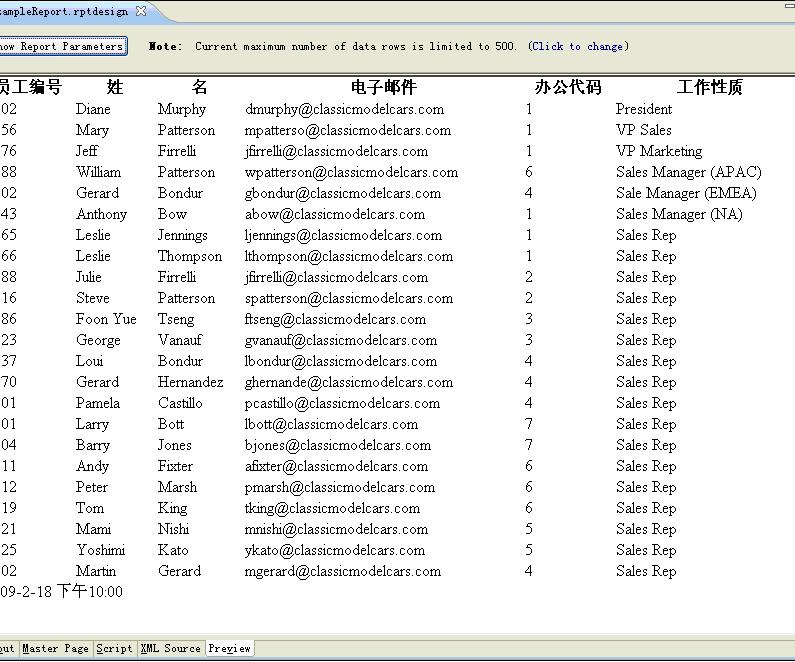Screen dimensions: 795x662
Task: Click email ljennings@classicmodelcars.com
Action: click(x=343, y=235)
